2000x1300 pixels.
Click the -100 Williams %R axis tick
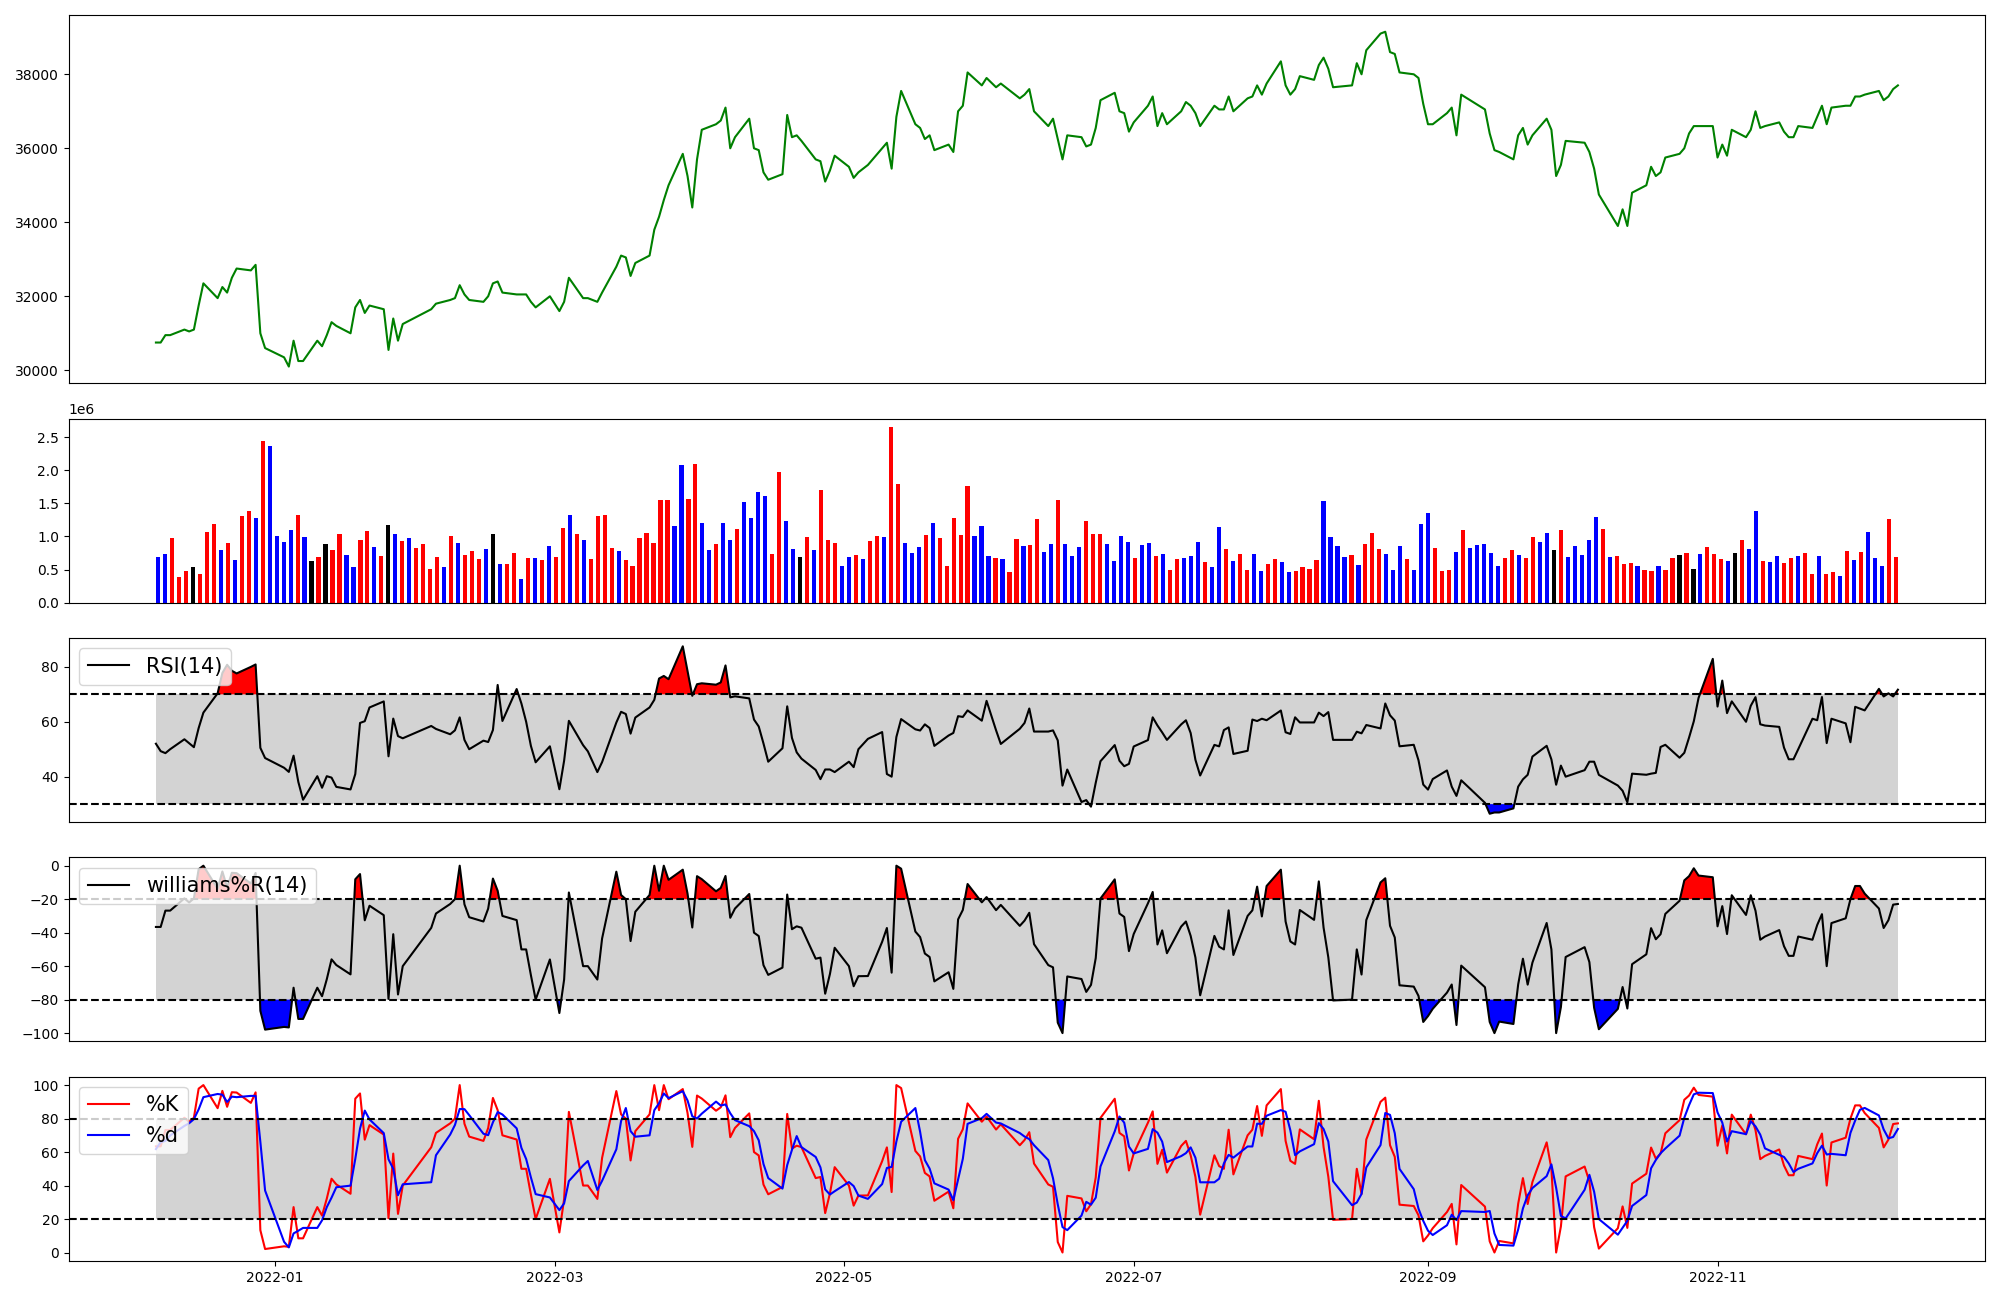[40, 1034]
